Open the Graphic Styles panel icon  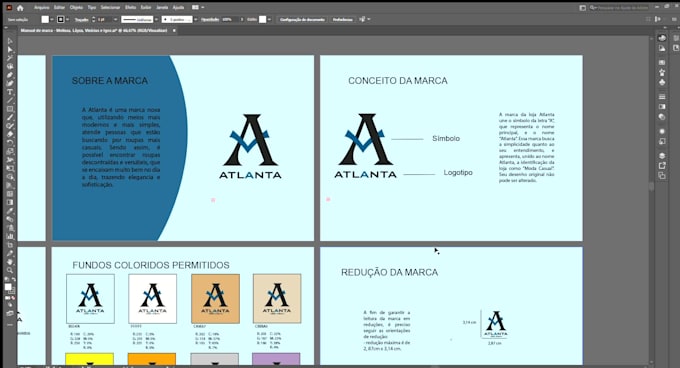pos(662,141)
